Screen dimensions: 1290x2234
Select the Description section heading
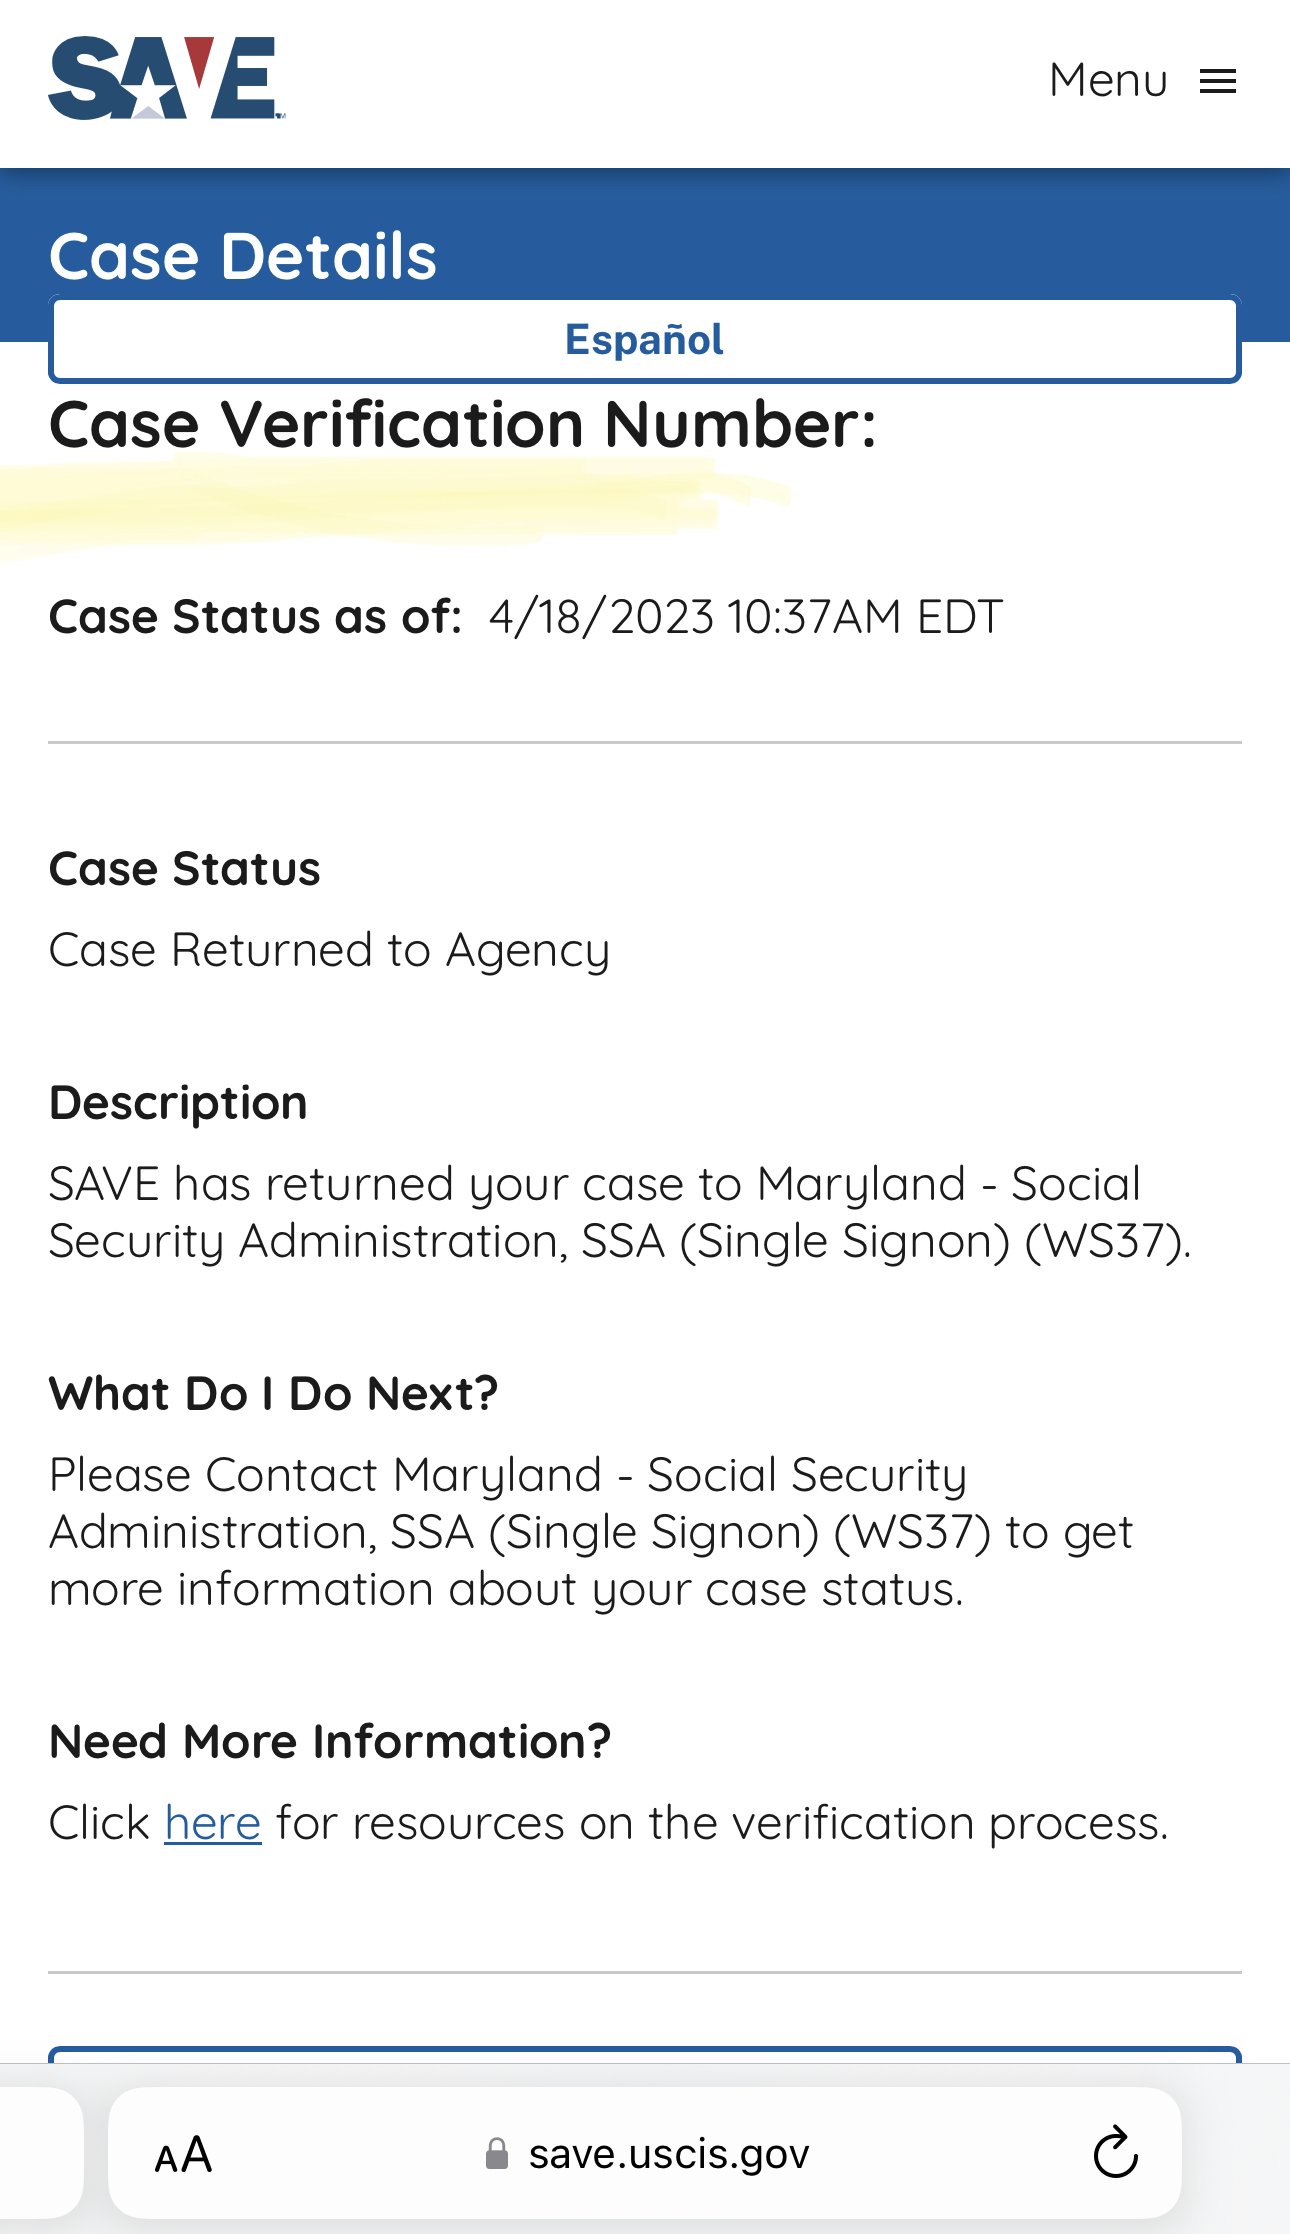(x=178, y=1103)
